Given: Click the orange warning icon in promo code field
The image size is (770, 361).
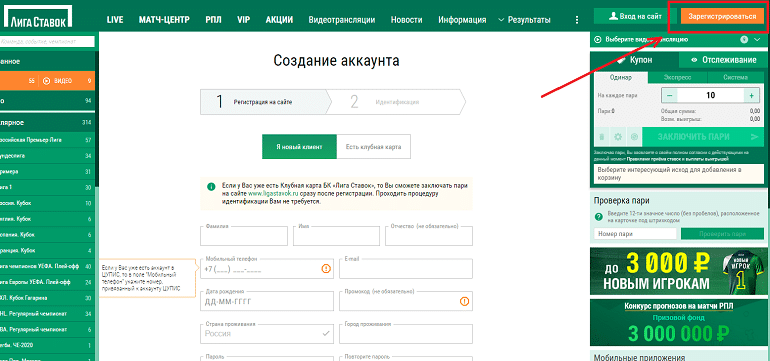Looking at the screenshot, I should point(465,301).
